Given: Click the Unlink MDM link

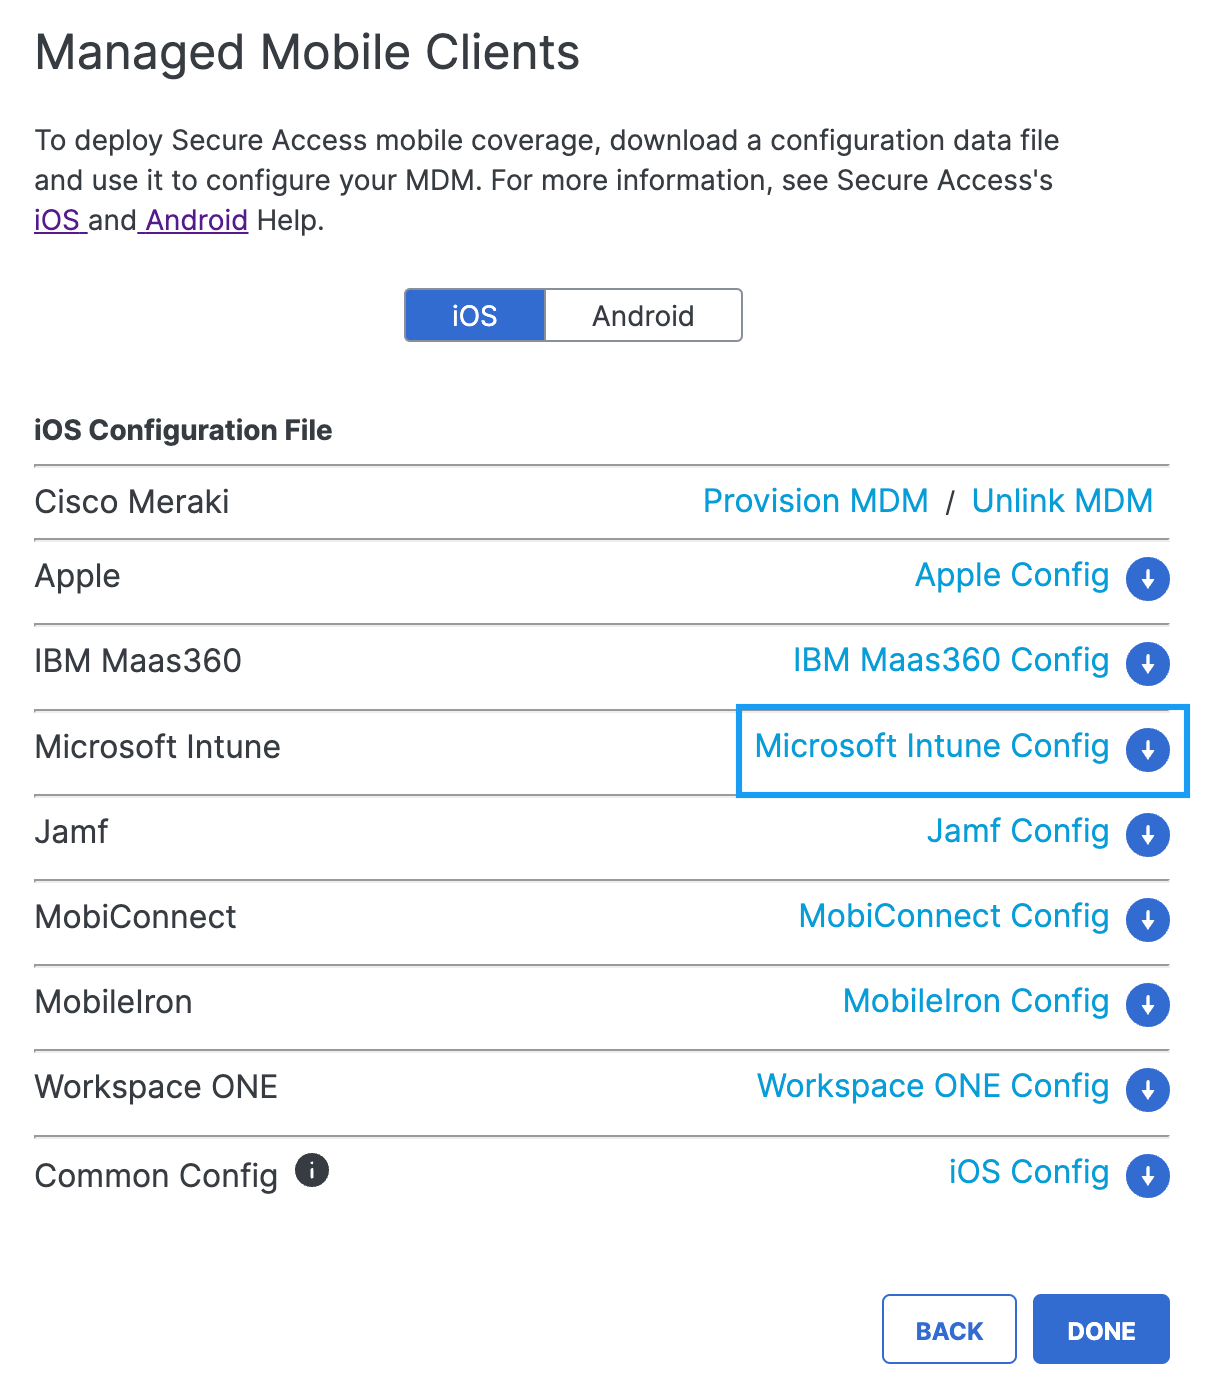Looking at the screenshot, I should pyautogui.click(x=1062, y=501).
